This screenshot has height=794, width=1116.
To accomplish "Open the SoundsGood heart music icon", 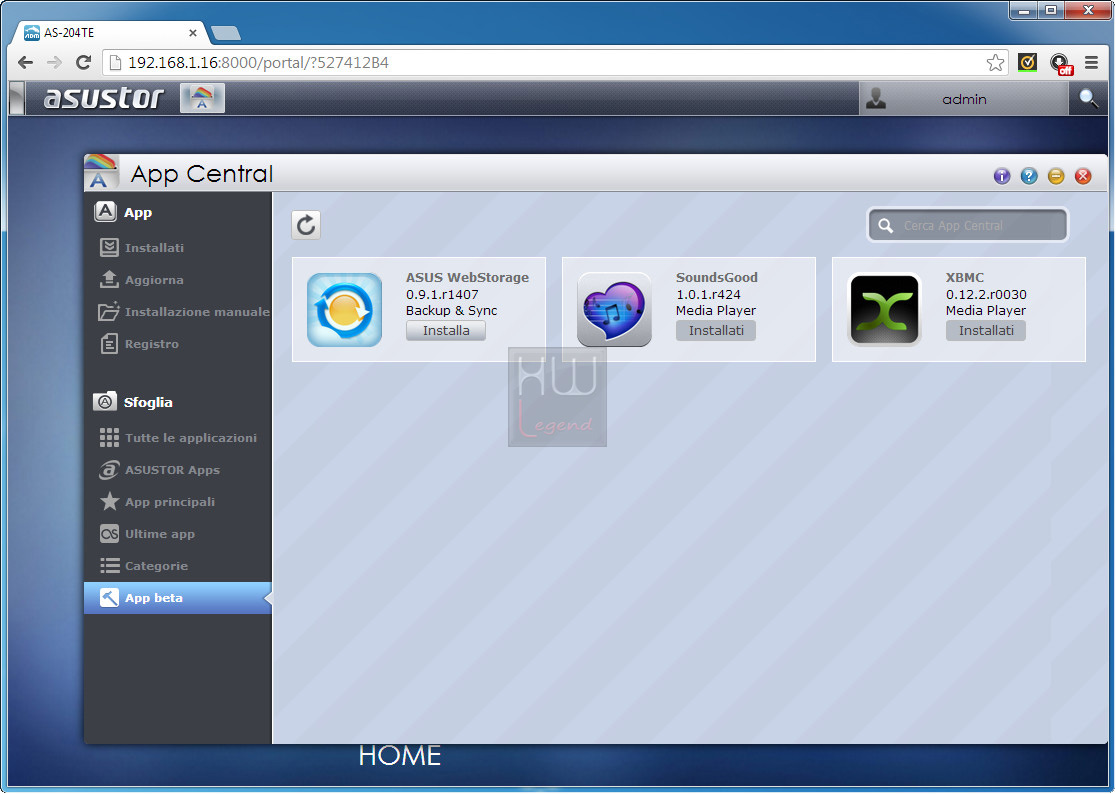I will point(614,309).
